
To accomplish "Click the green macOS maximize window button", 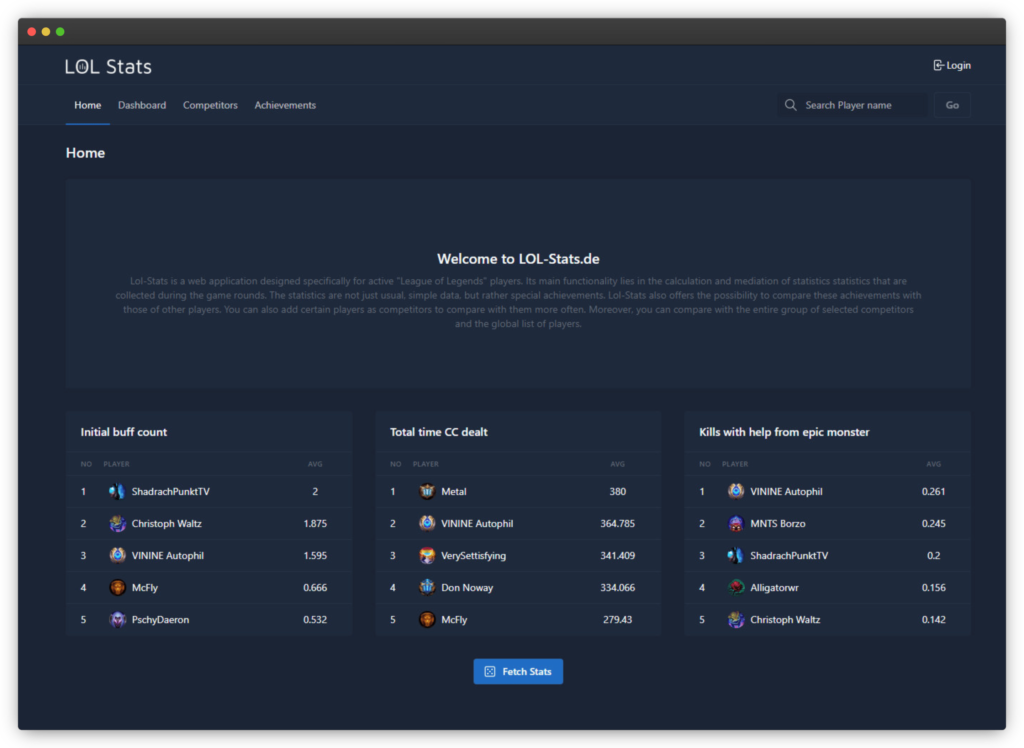I will coord(60,32).
